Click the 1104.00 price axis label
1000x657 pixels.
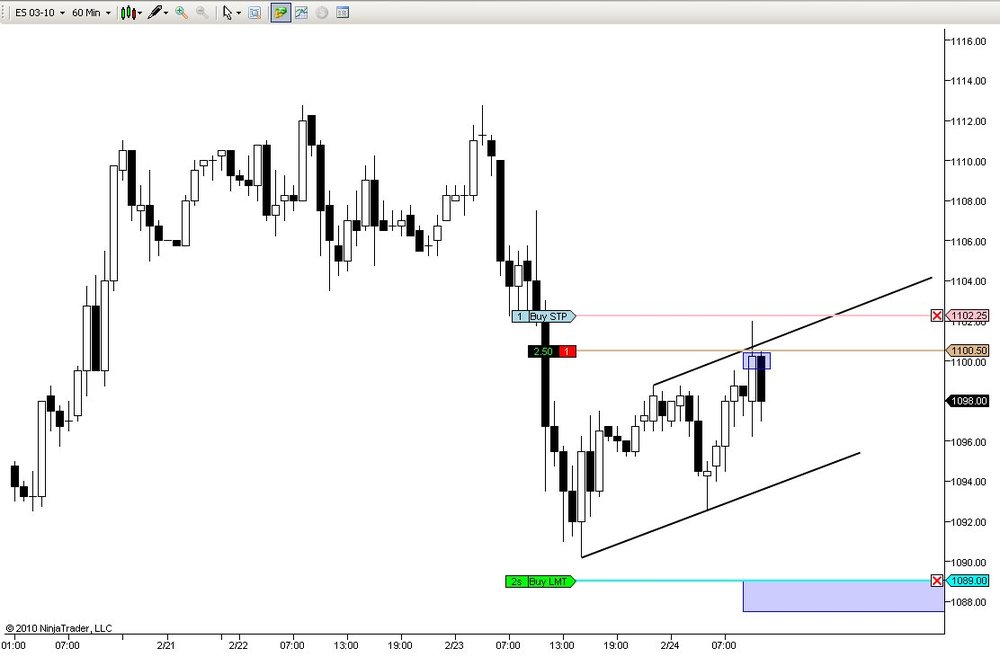[968, 281]
